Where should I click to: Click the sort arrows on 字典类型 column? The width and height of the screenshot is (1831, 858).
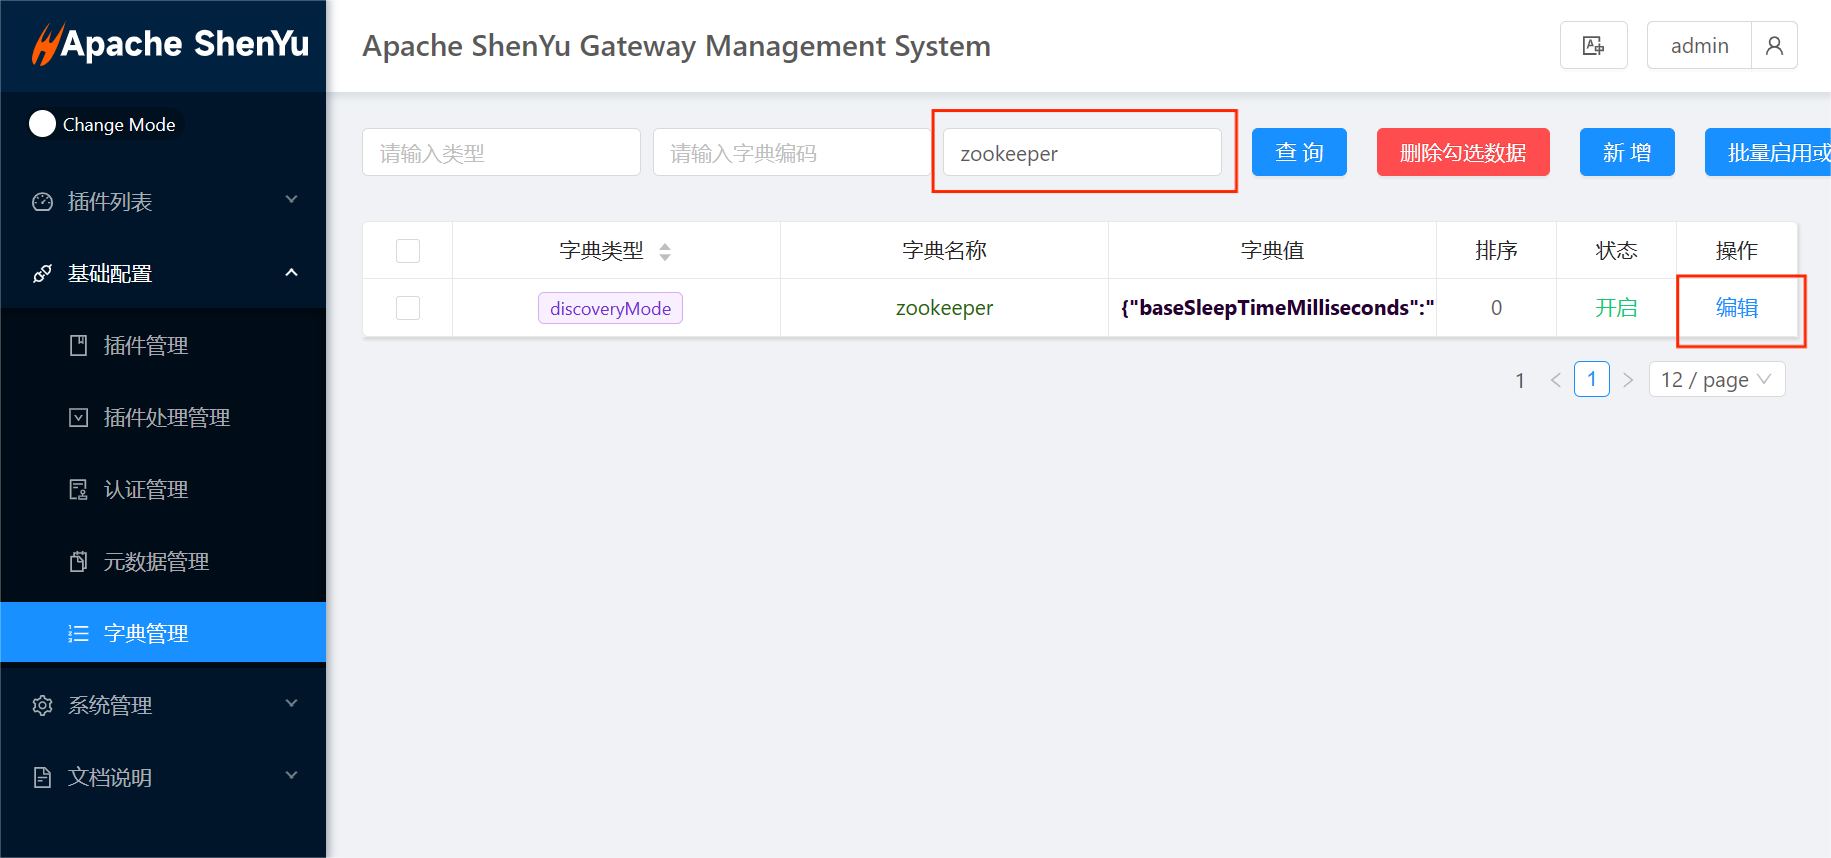click(665, 252)
